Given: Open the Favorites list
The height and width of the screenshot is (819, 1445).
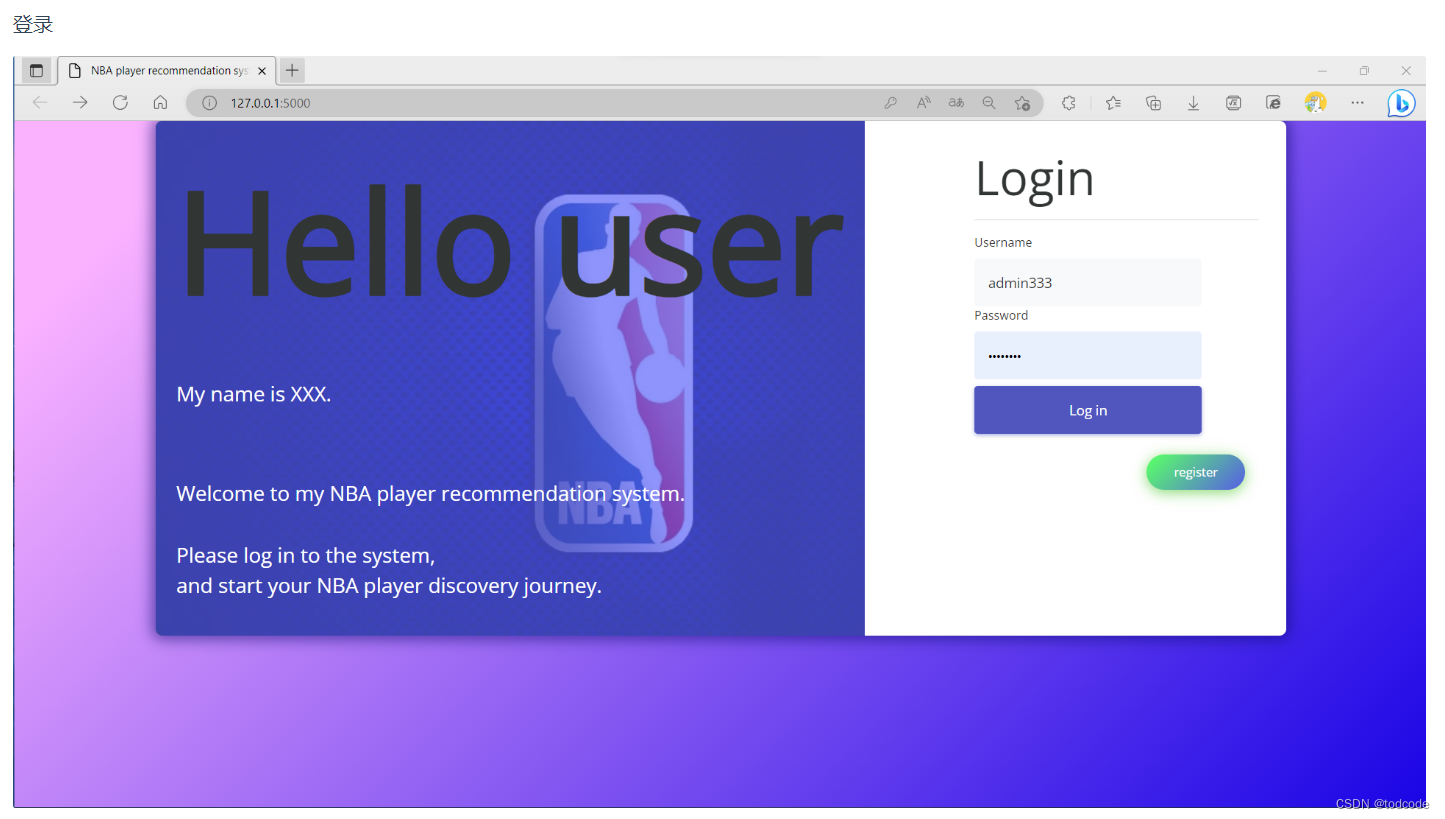Looking at the screenshot, I should pos(1113,102).
